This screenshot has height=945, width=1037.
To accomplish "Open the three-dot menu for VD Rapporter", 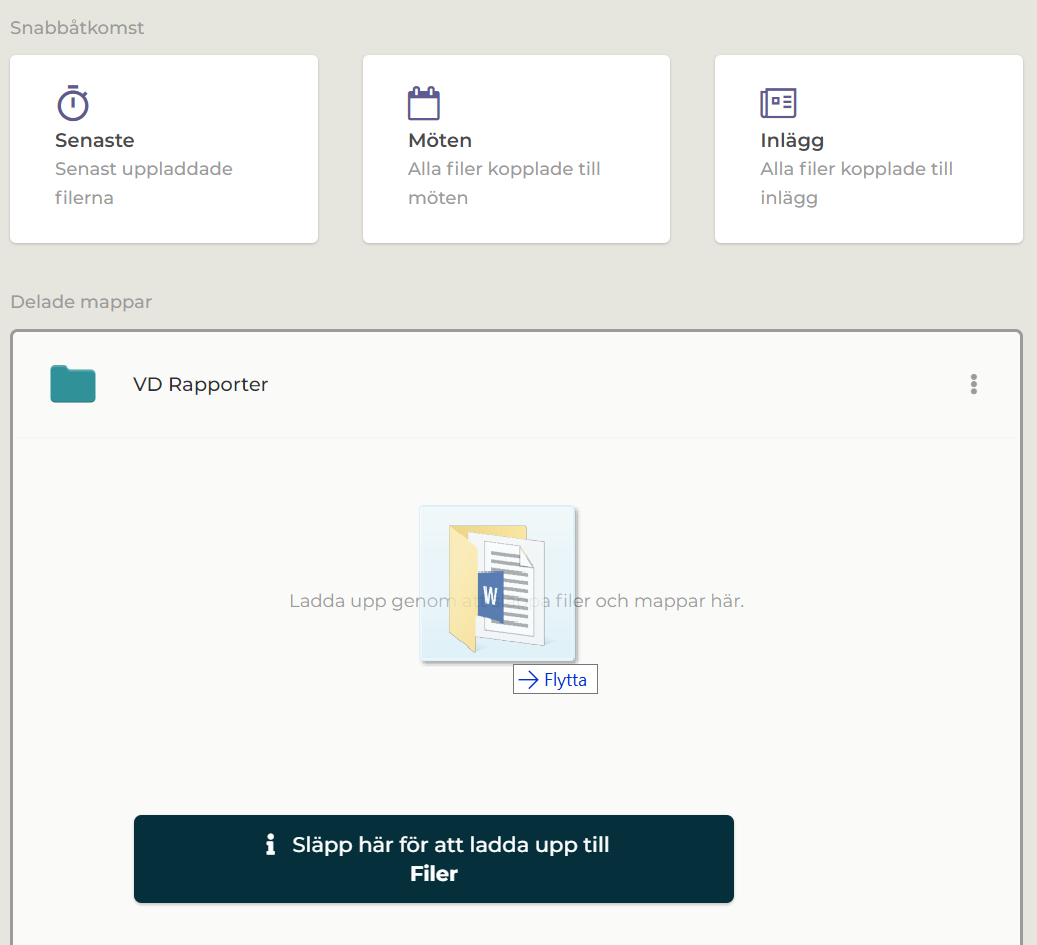I will [x=973, y=384].
